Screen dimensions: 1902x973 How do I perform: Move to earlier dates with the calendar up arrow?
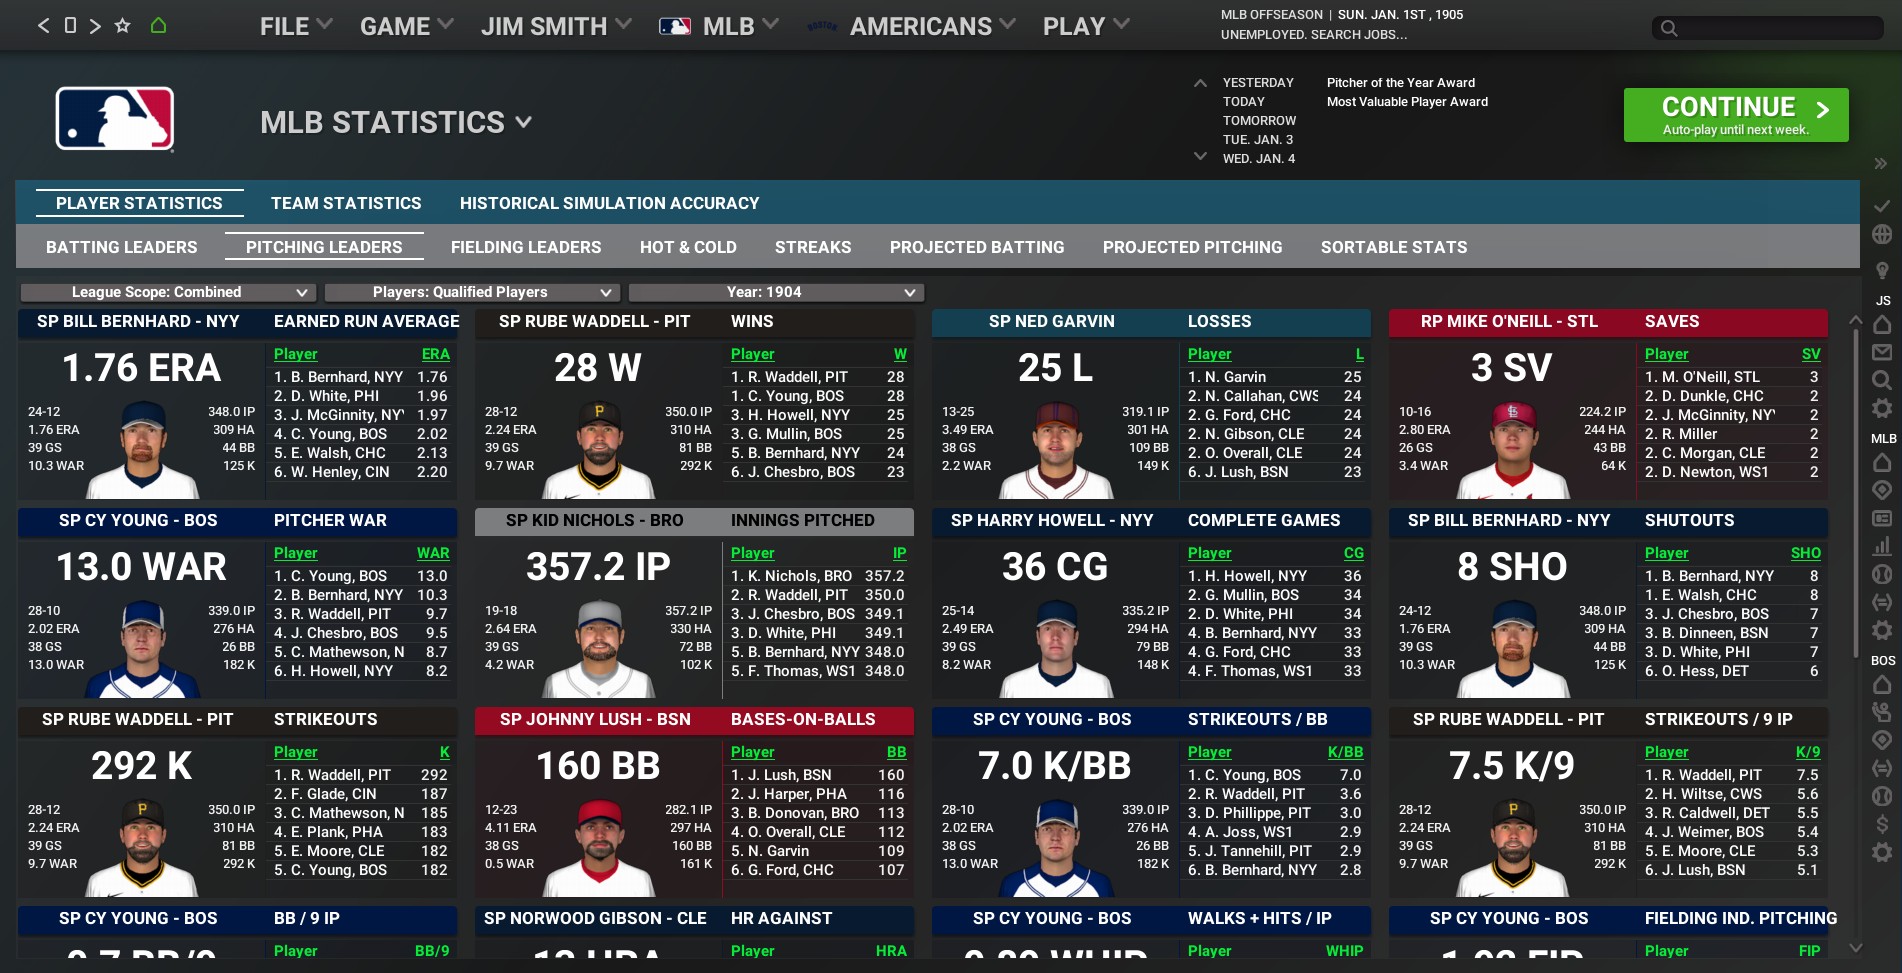pyautogui.click(x=1200, y=83)
